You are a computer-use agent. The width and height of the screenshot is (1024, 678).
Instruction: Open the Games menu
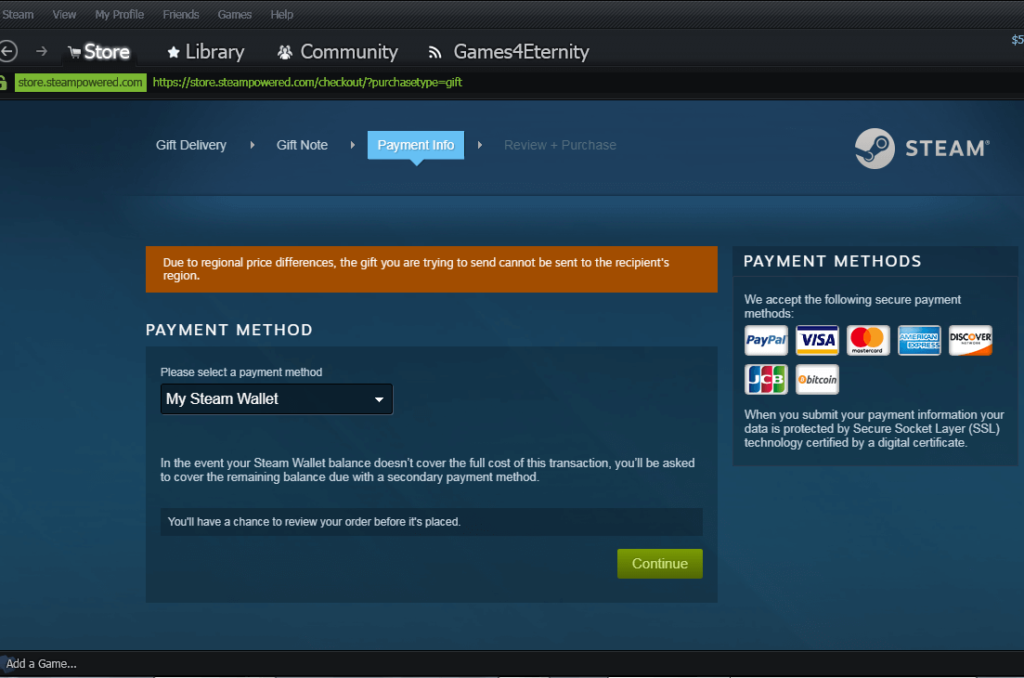click(x=234, y=14)
